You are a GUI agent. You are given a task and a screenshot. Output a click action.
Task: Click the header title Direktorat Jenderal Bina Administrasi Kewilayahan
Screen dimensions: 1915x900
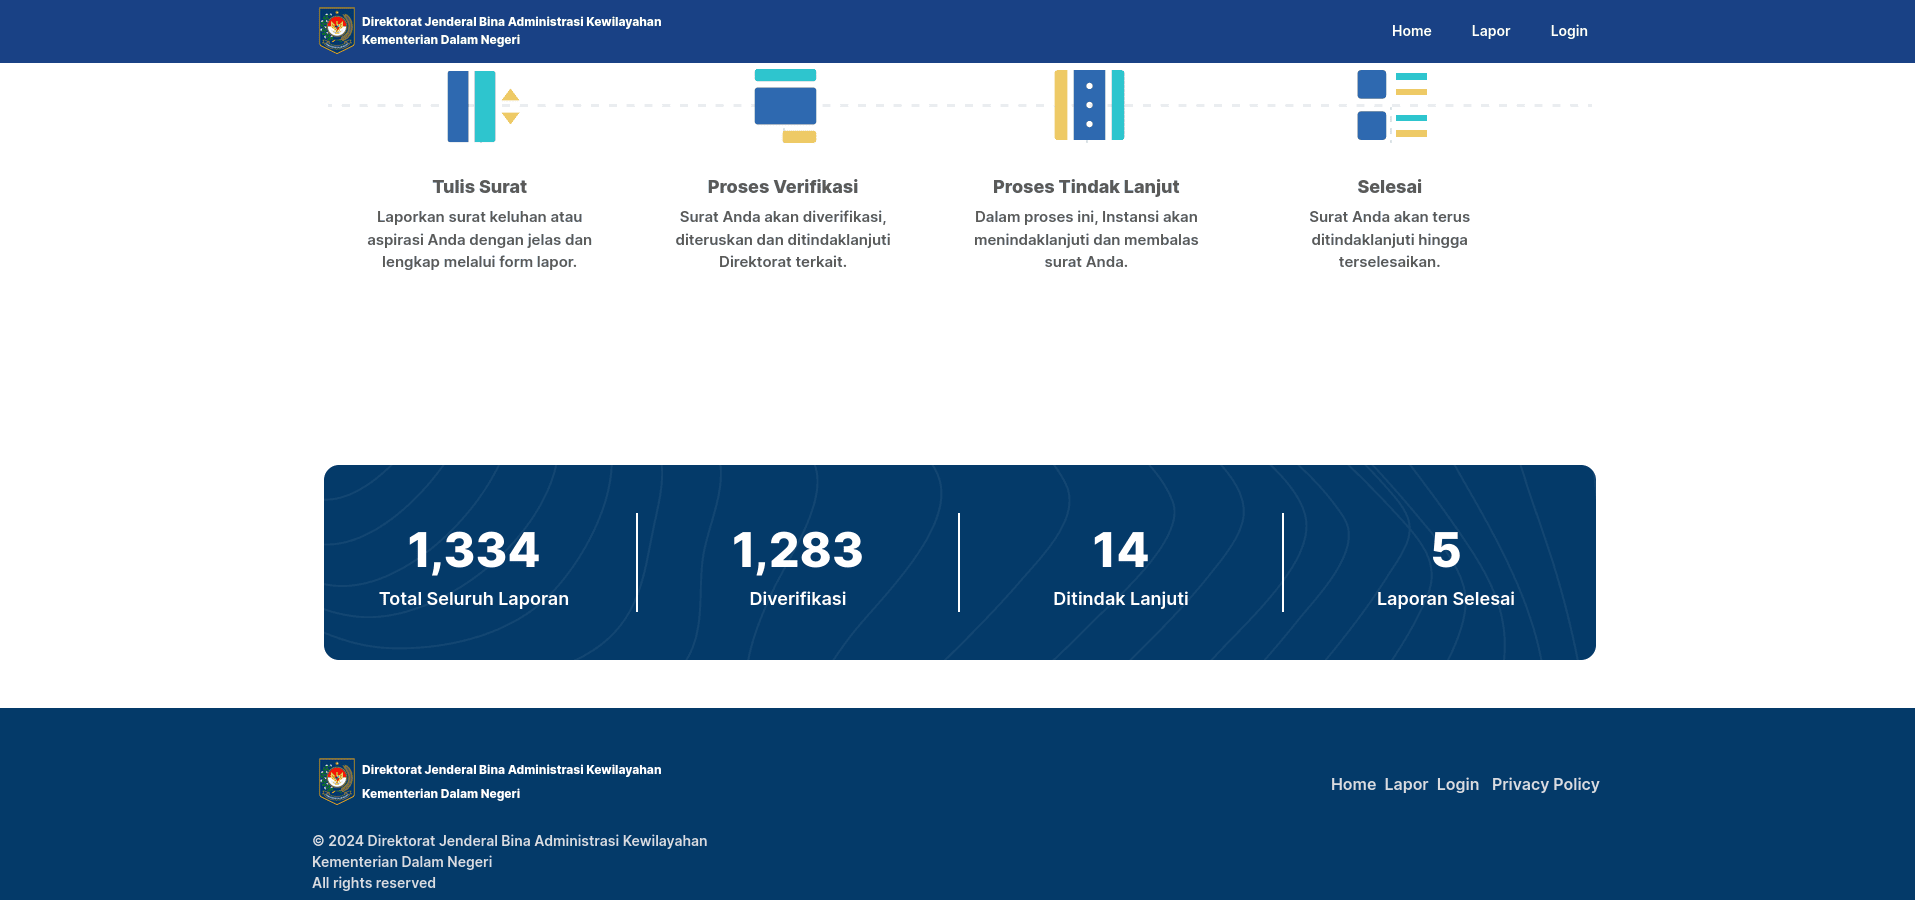[x=511, y=21]
